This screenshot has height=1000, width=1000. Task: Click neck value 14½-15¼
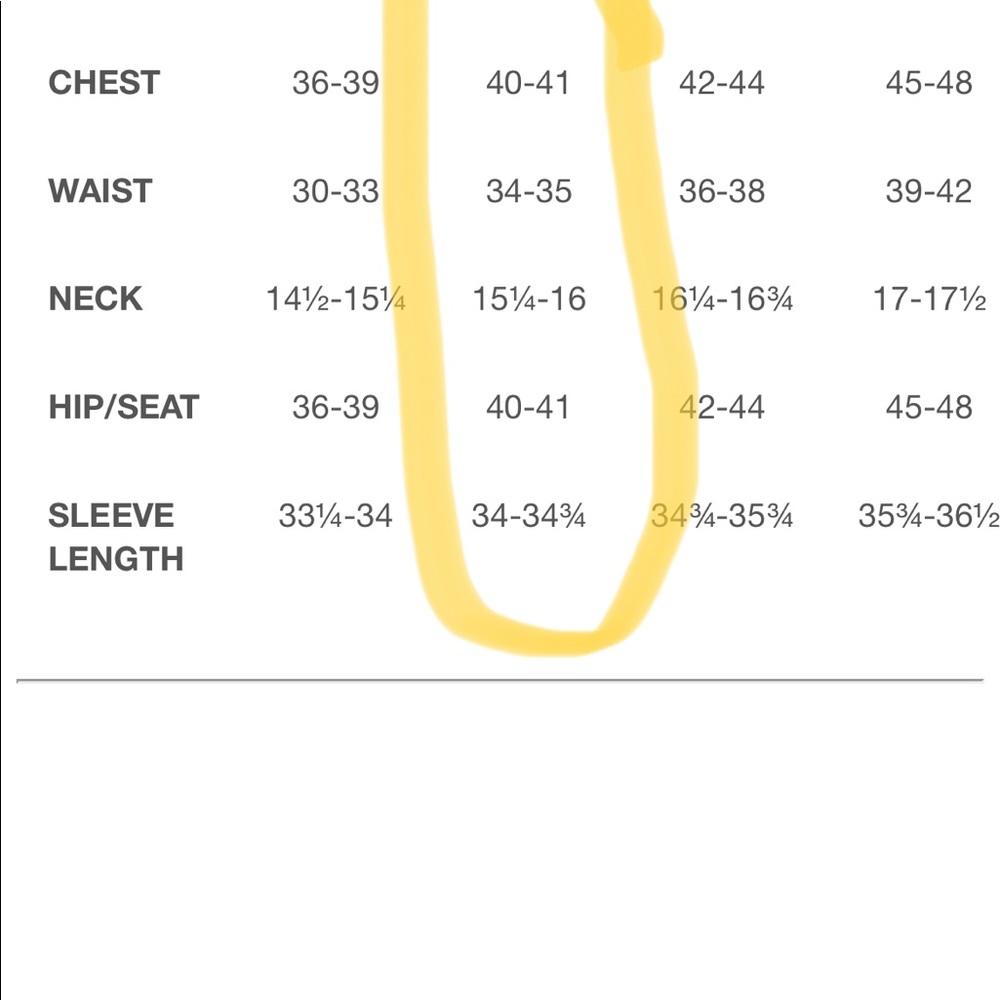pyautogui.click(x=335, y=299)
